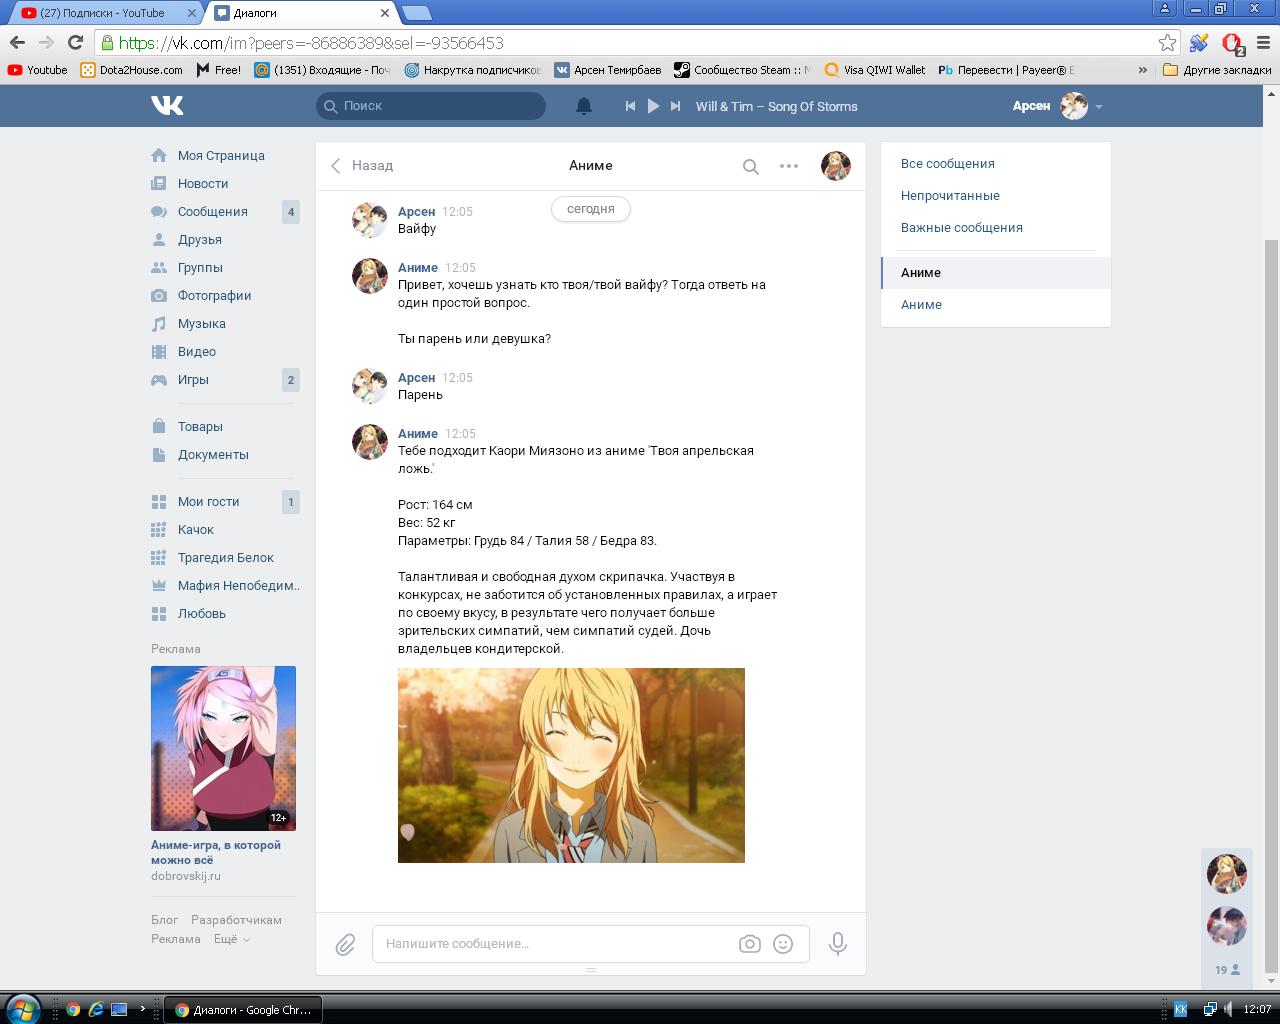This screenshot has height=1024, width=1280.
Task: Open the notifications bell
Action: point(584,106)
